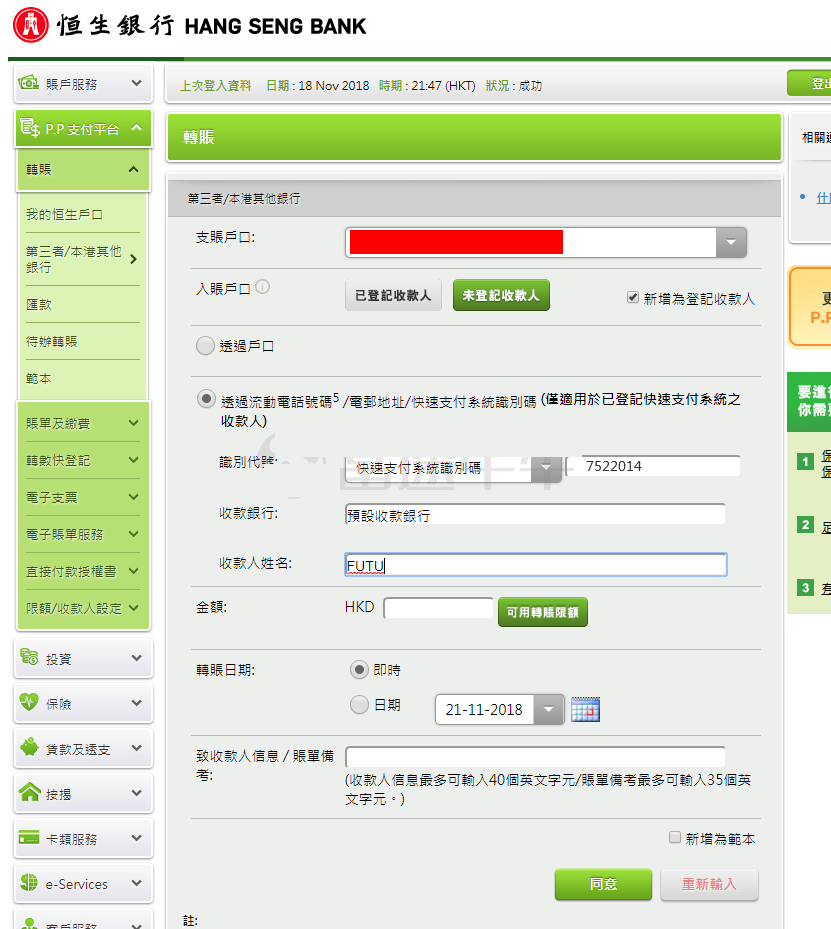Click the 致收款人信息 message field
Viewport: 831px width, 929px height.
tap(535, 757)
